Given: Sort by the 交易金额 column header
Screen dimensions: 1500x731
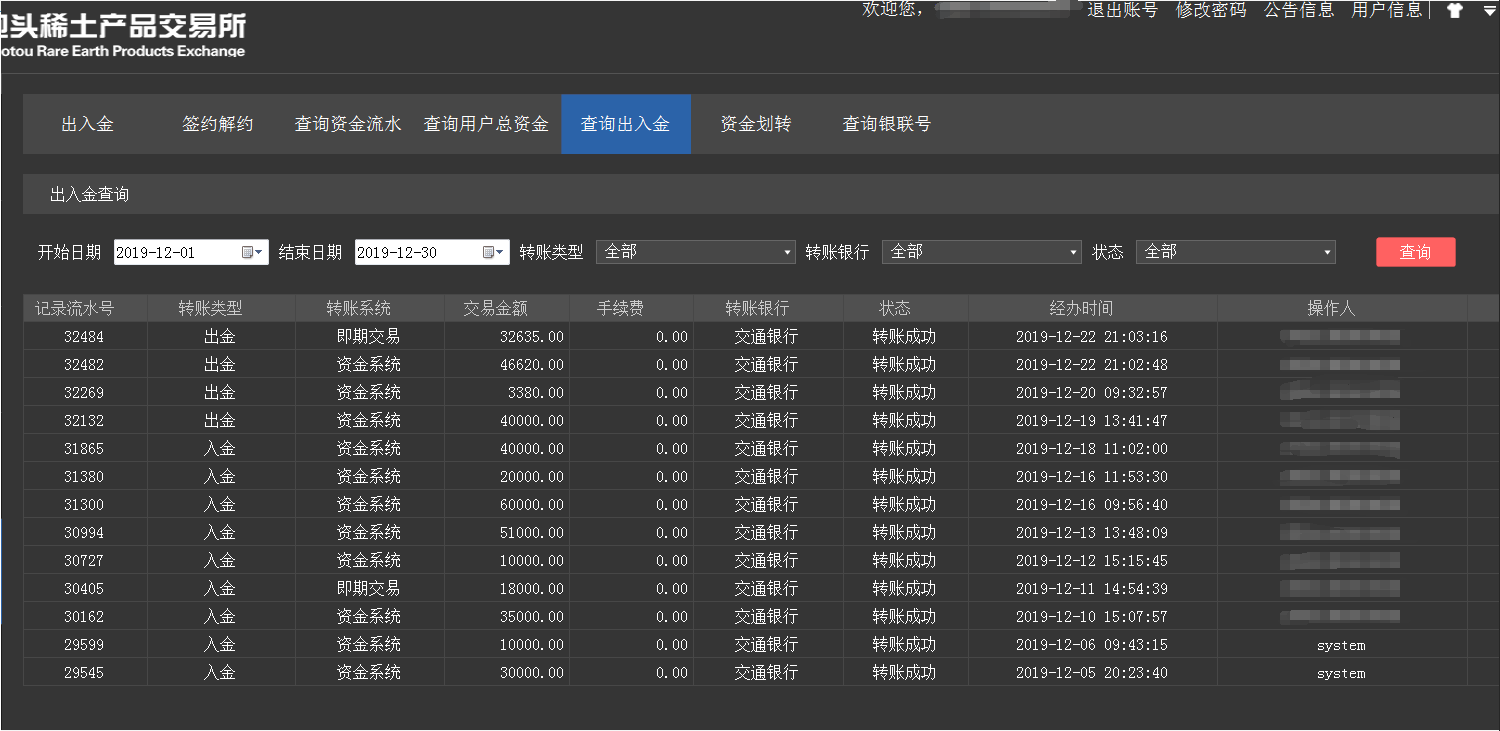Looking at the screenshot, I should pos(506,308).
